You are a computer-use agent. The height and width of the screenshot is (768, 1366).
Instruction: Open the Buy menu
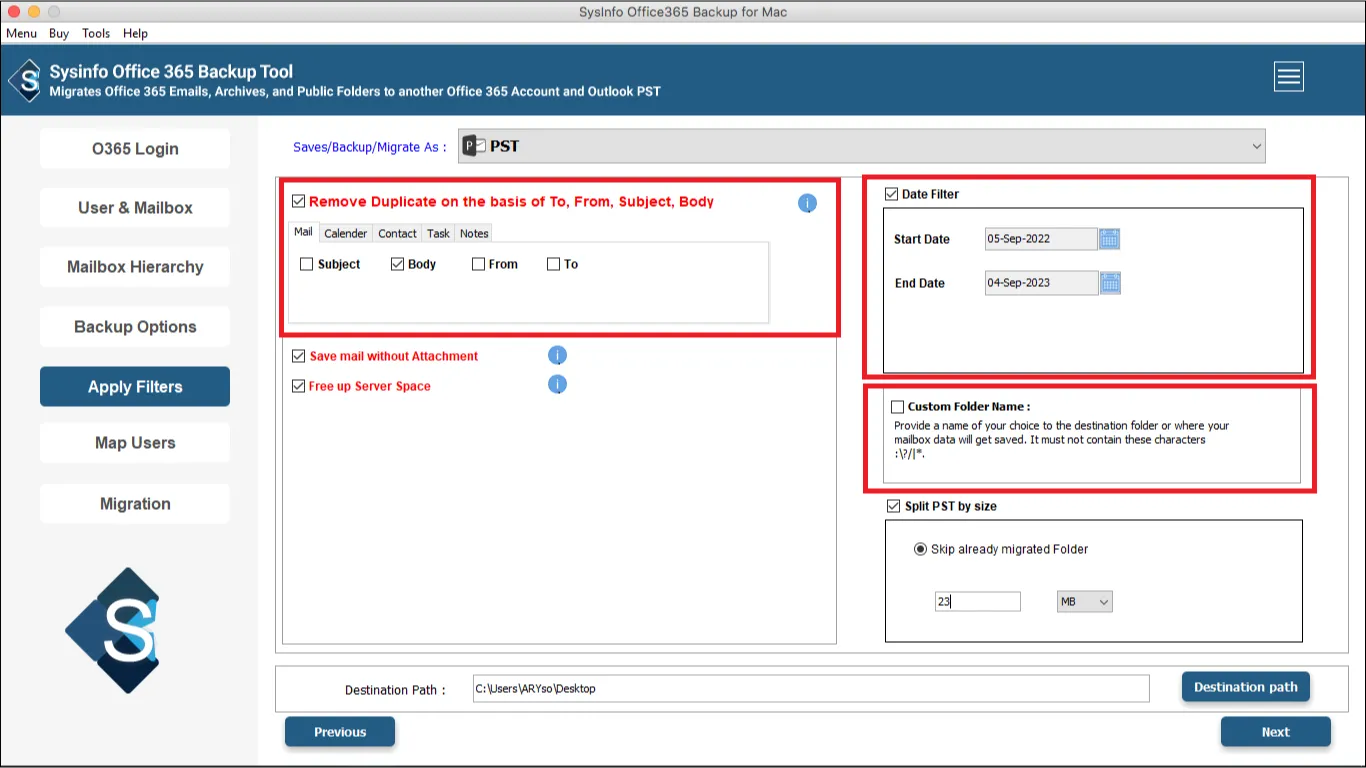(59, 33)
